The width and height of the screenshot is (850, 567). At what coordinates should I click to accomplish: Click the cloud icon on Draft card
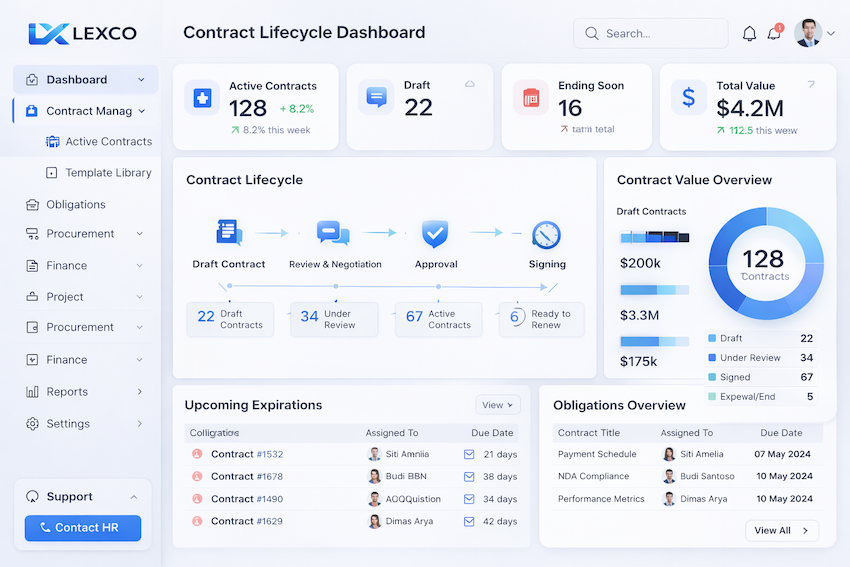tap(470, 84)
